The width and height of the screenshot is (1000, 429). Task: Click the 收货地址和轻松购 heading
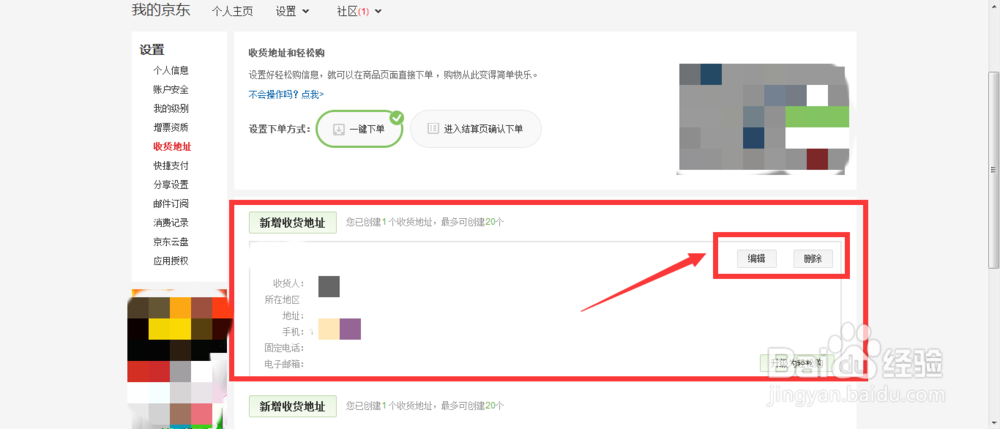tap(287, 52)
